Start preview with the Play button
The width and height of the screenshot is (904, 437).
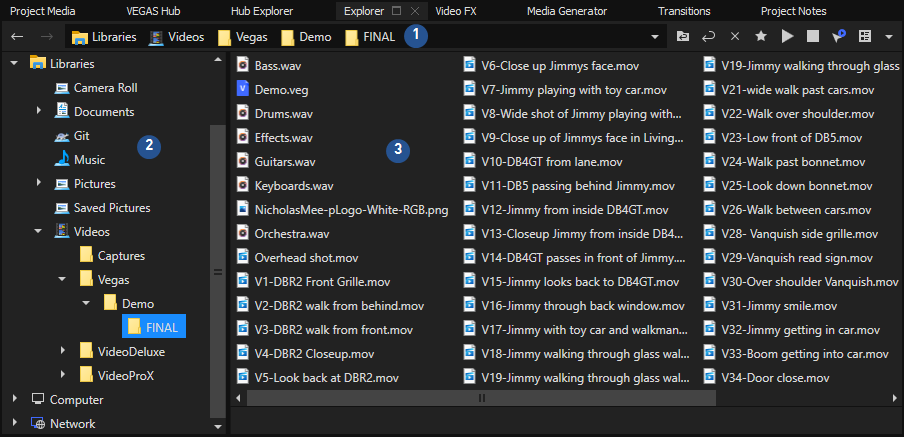[787, 36]
